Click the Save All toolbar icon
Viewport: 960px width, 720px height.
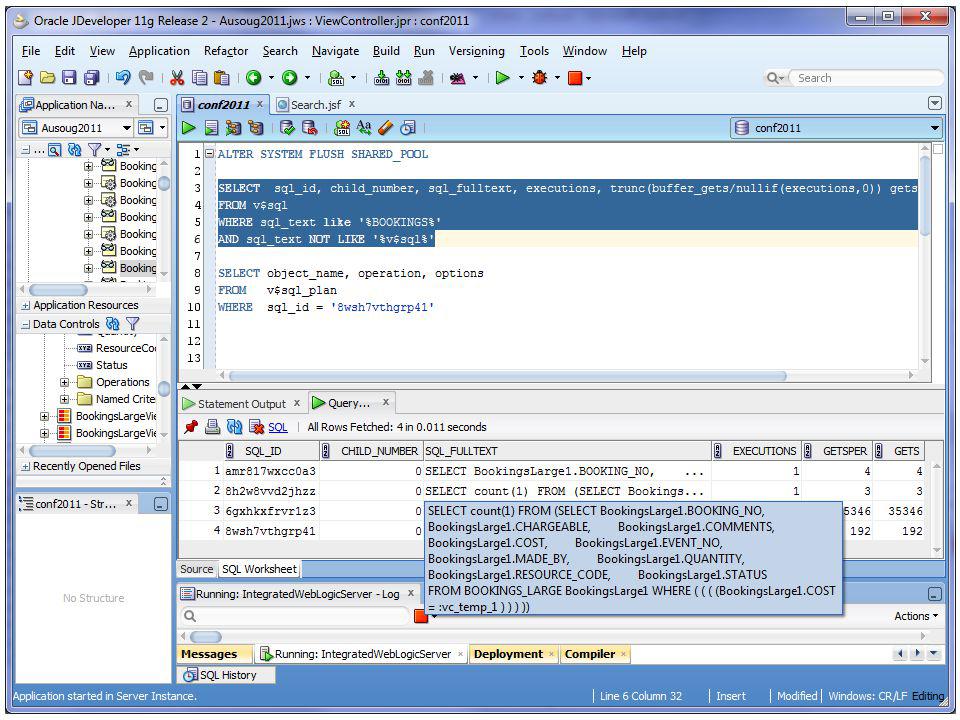[x=91, y=78]
